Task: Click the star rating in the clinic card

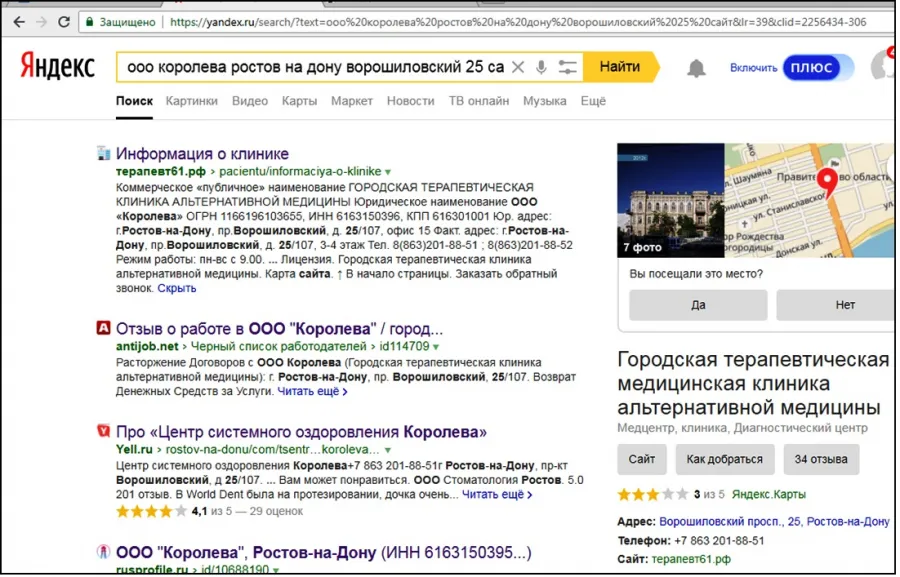Action: [652, 494]
